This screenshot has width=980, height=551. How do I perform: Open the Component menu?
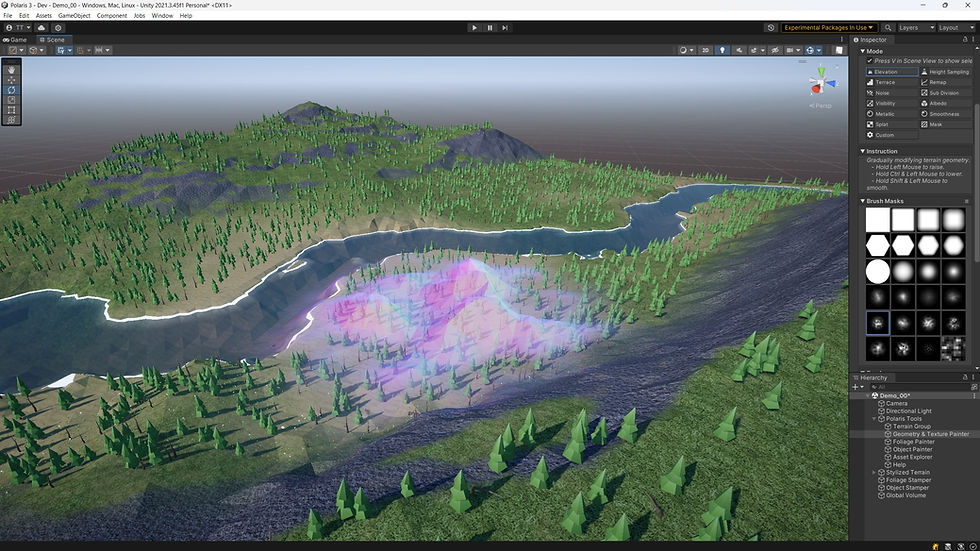pyautogui.click(x=112, y=16)
